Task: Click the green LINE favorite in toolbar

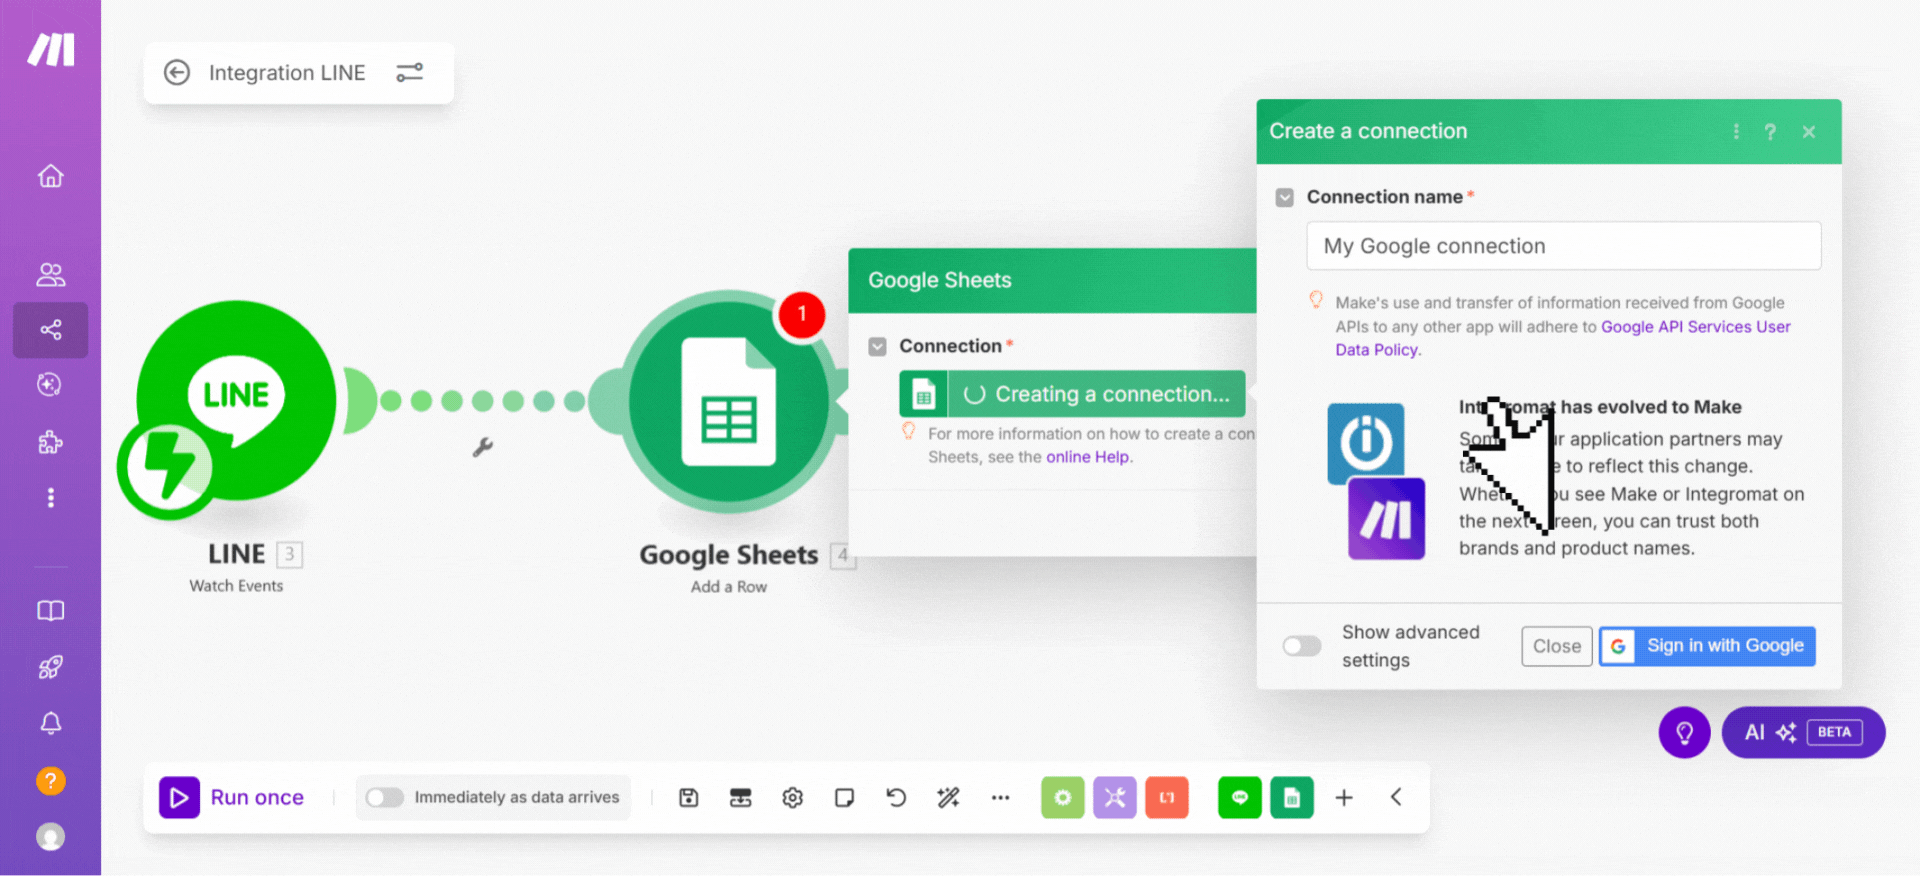Action: (x=1240, y=797)
